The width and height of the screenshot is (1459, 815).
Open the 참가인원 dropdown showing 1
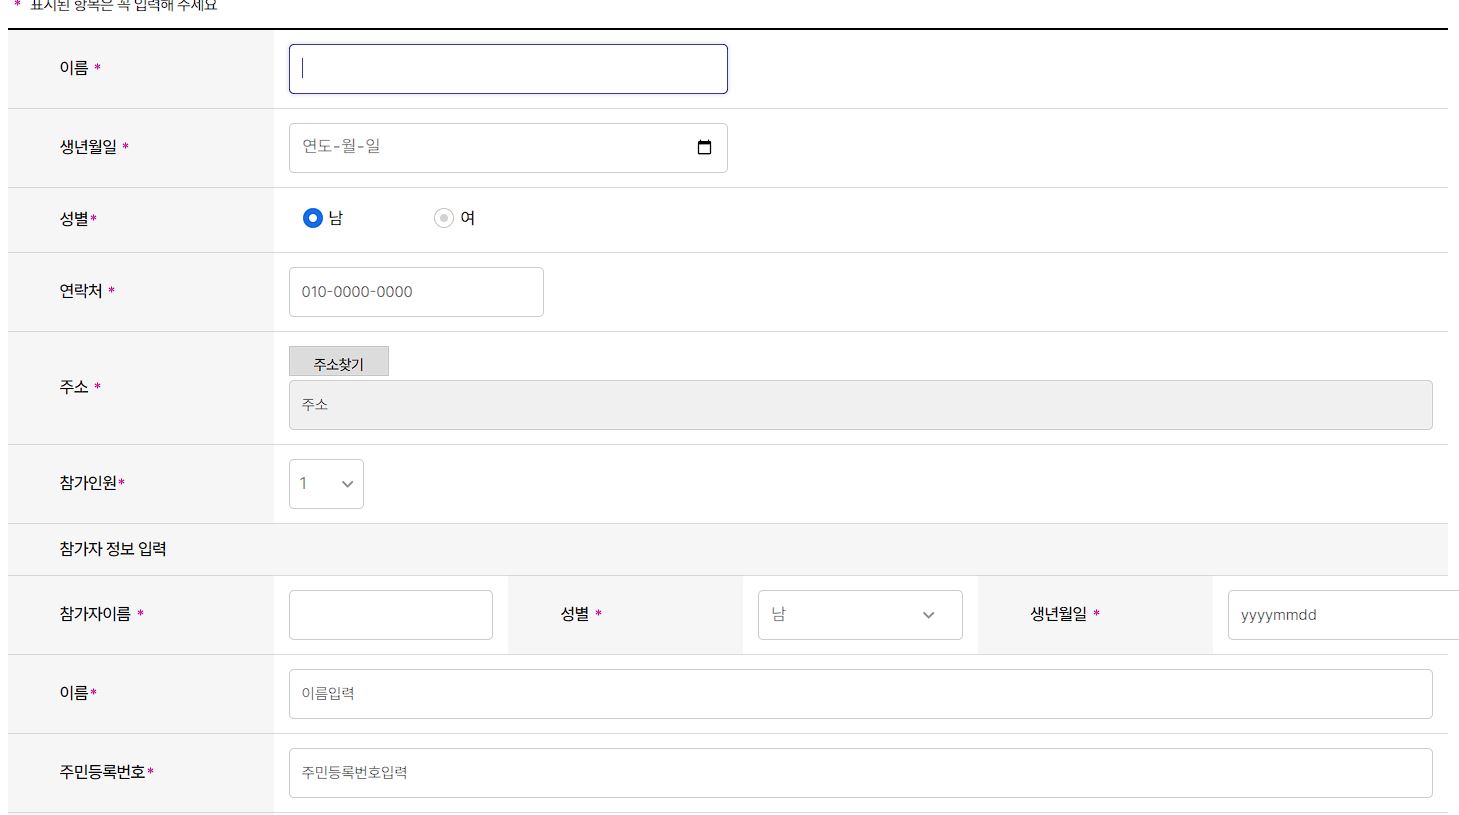click(x=326, y=484)
